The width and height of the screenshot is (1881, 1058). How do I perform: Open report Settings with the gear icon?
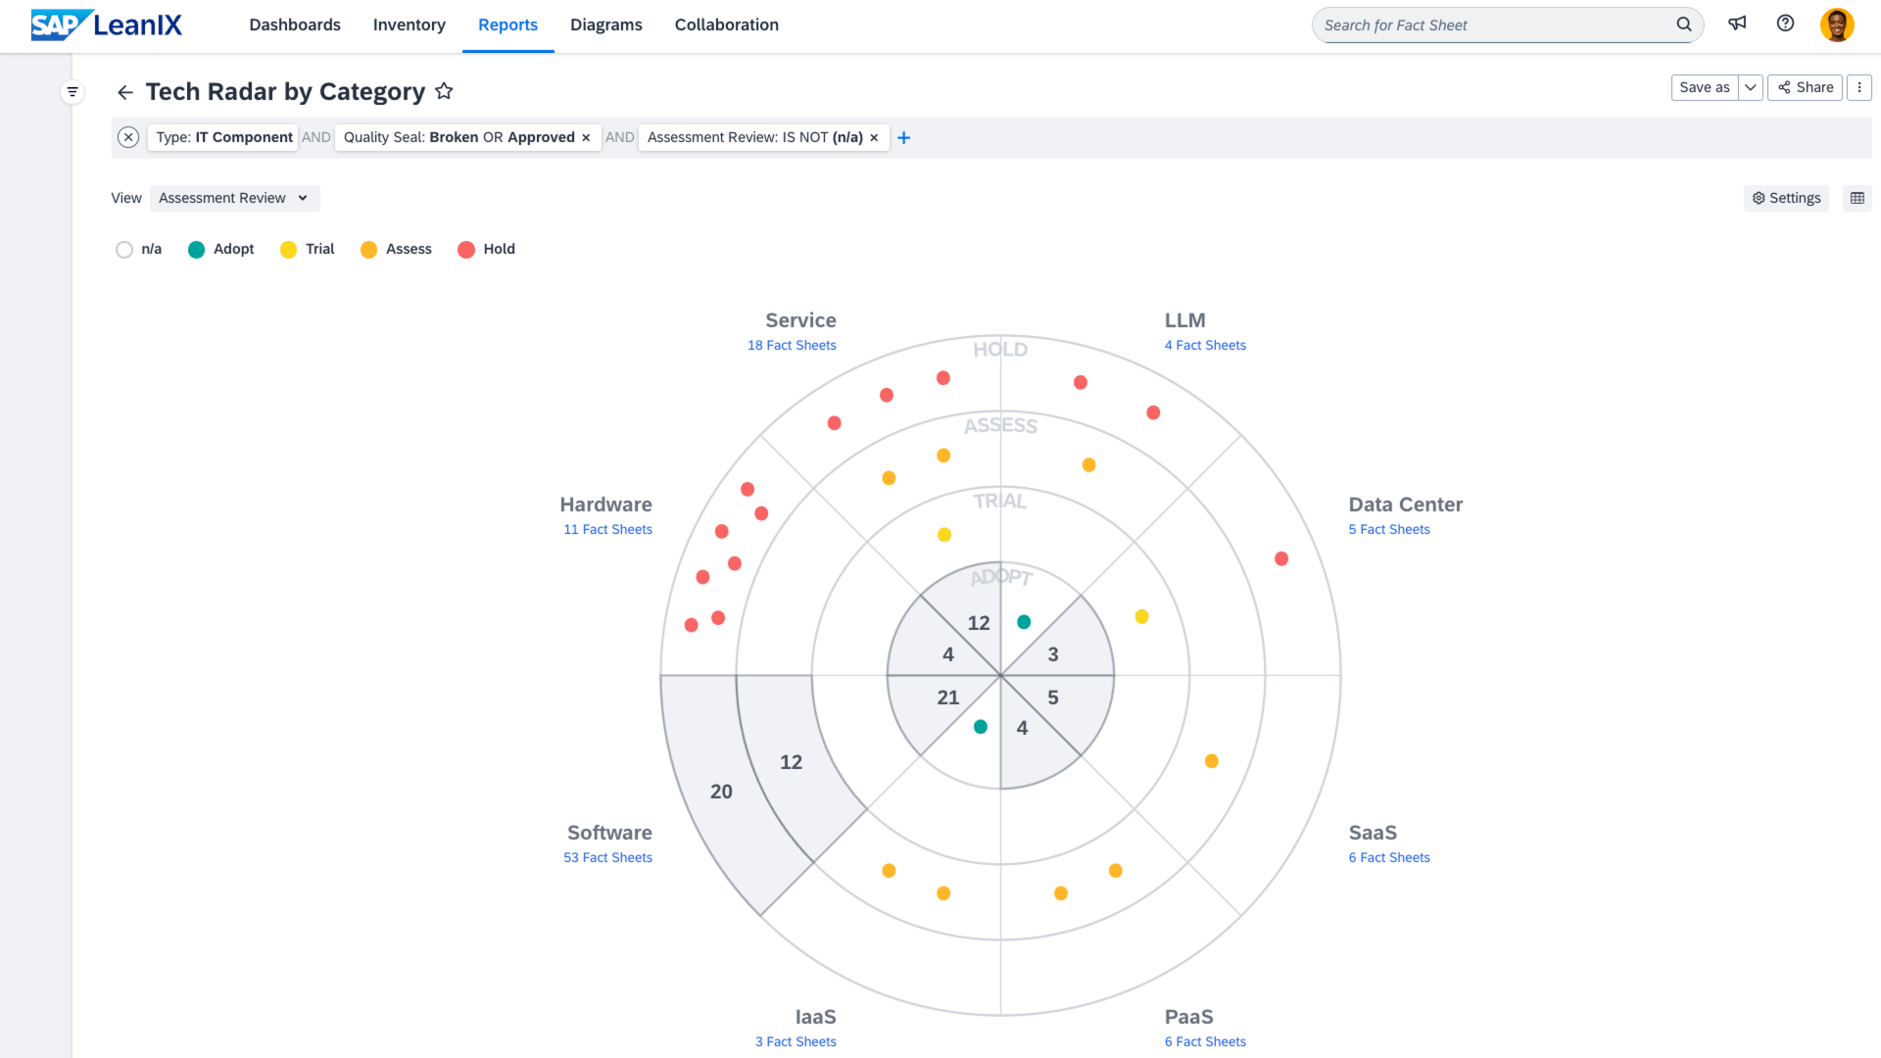(1786, 197)
